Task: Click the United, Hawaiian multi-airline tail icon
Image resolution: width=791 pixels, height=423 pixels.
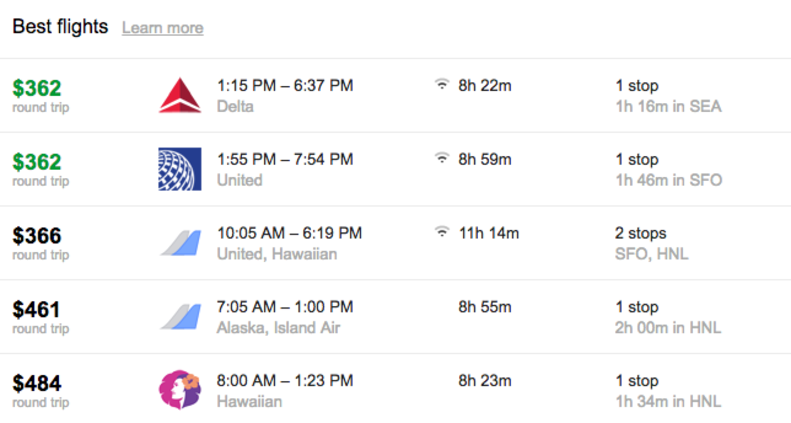Action: tap(181, 243)
